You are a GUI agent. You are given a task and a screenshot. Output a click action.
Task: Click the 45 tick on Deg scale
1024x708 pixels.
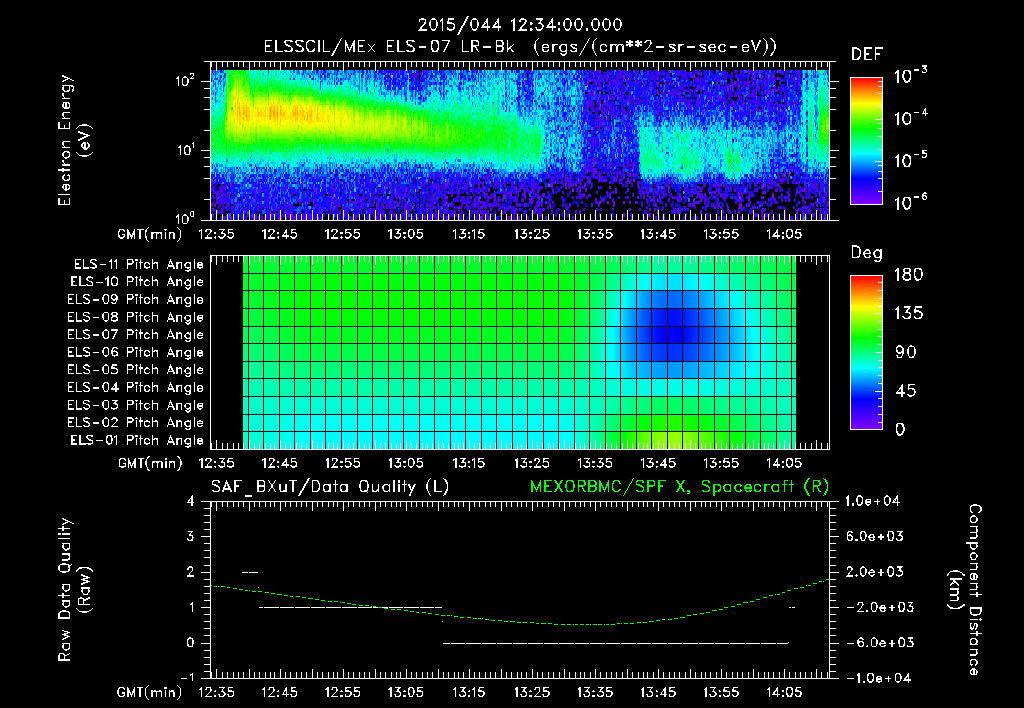pyautogui.click(x=905, y=391)
